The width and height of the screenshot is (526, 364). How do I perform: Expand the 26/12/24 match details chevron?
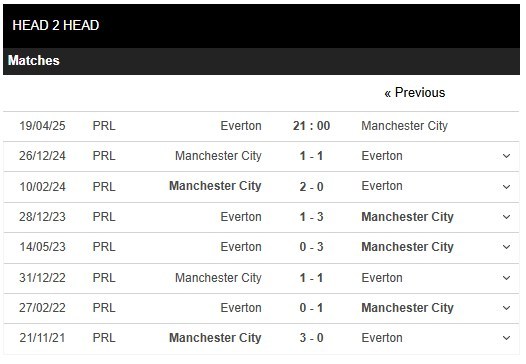point(506,156)
